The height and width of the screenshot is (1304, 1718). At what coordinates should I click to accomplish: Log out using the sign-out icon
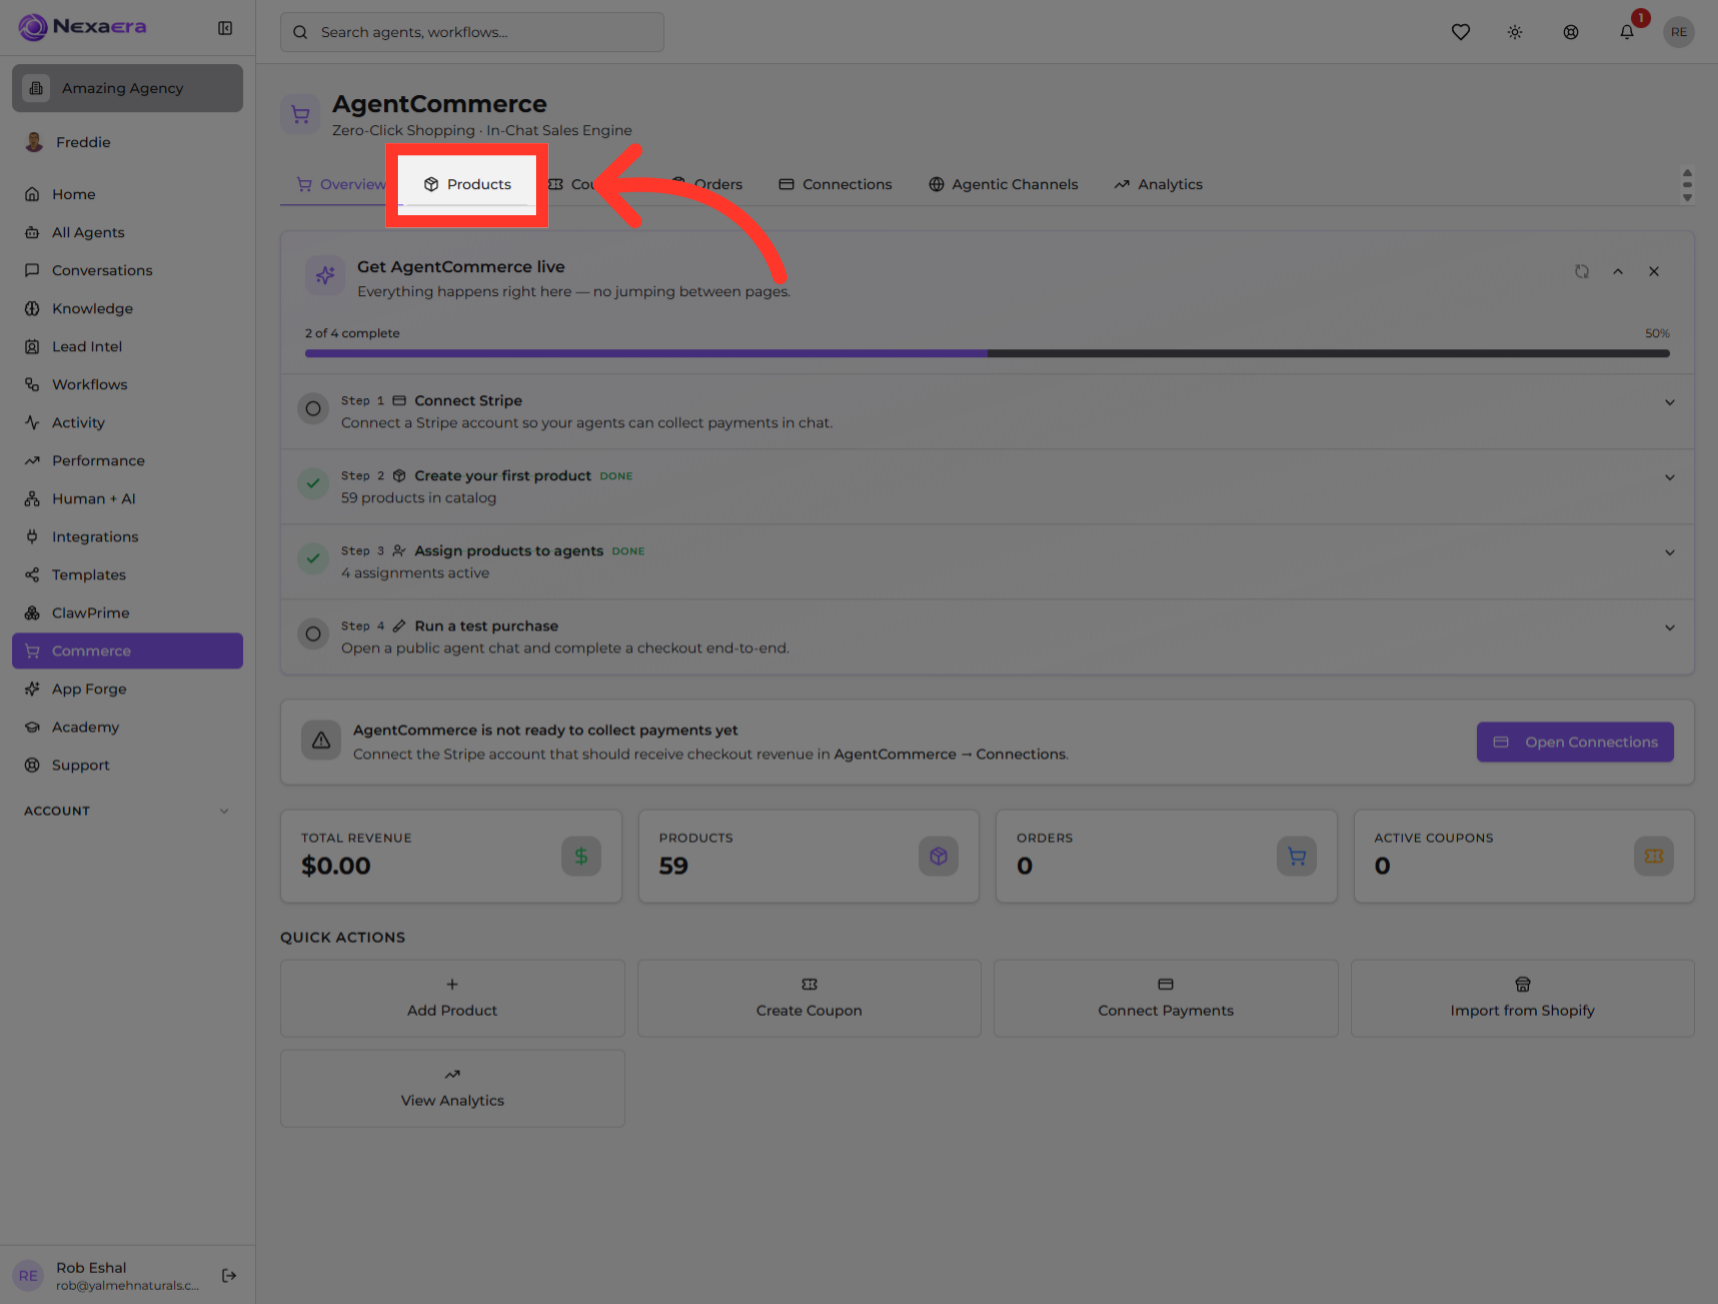(229, 1275)
